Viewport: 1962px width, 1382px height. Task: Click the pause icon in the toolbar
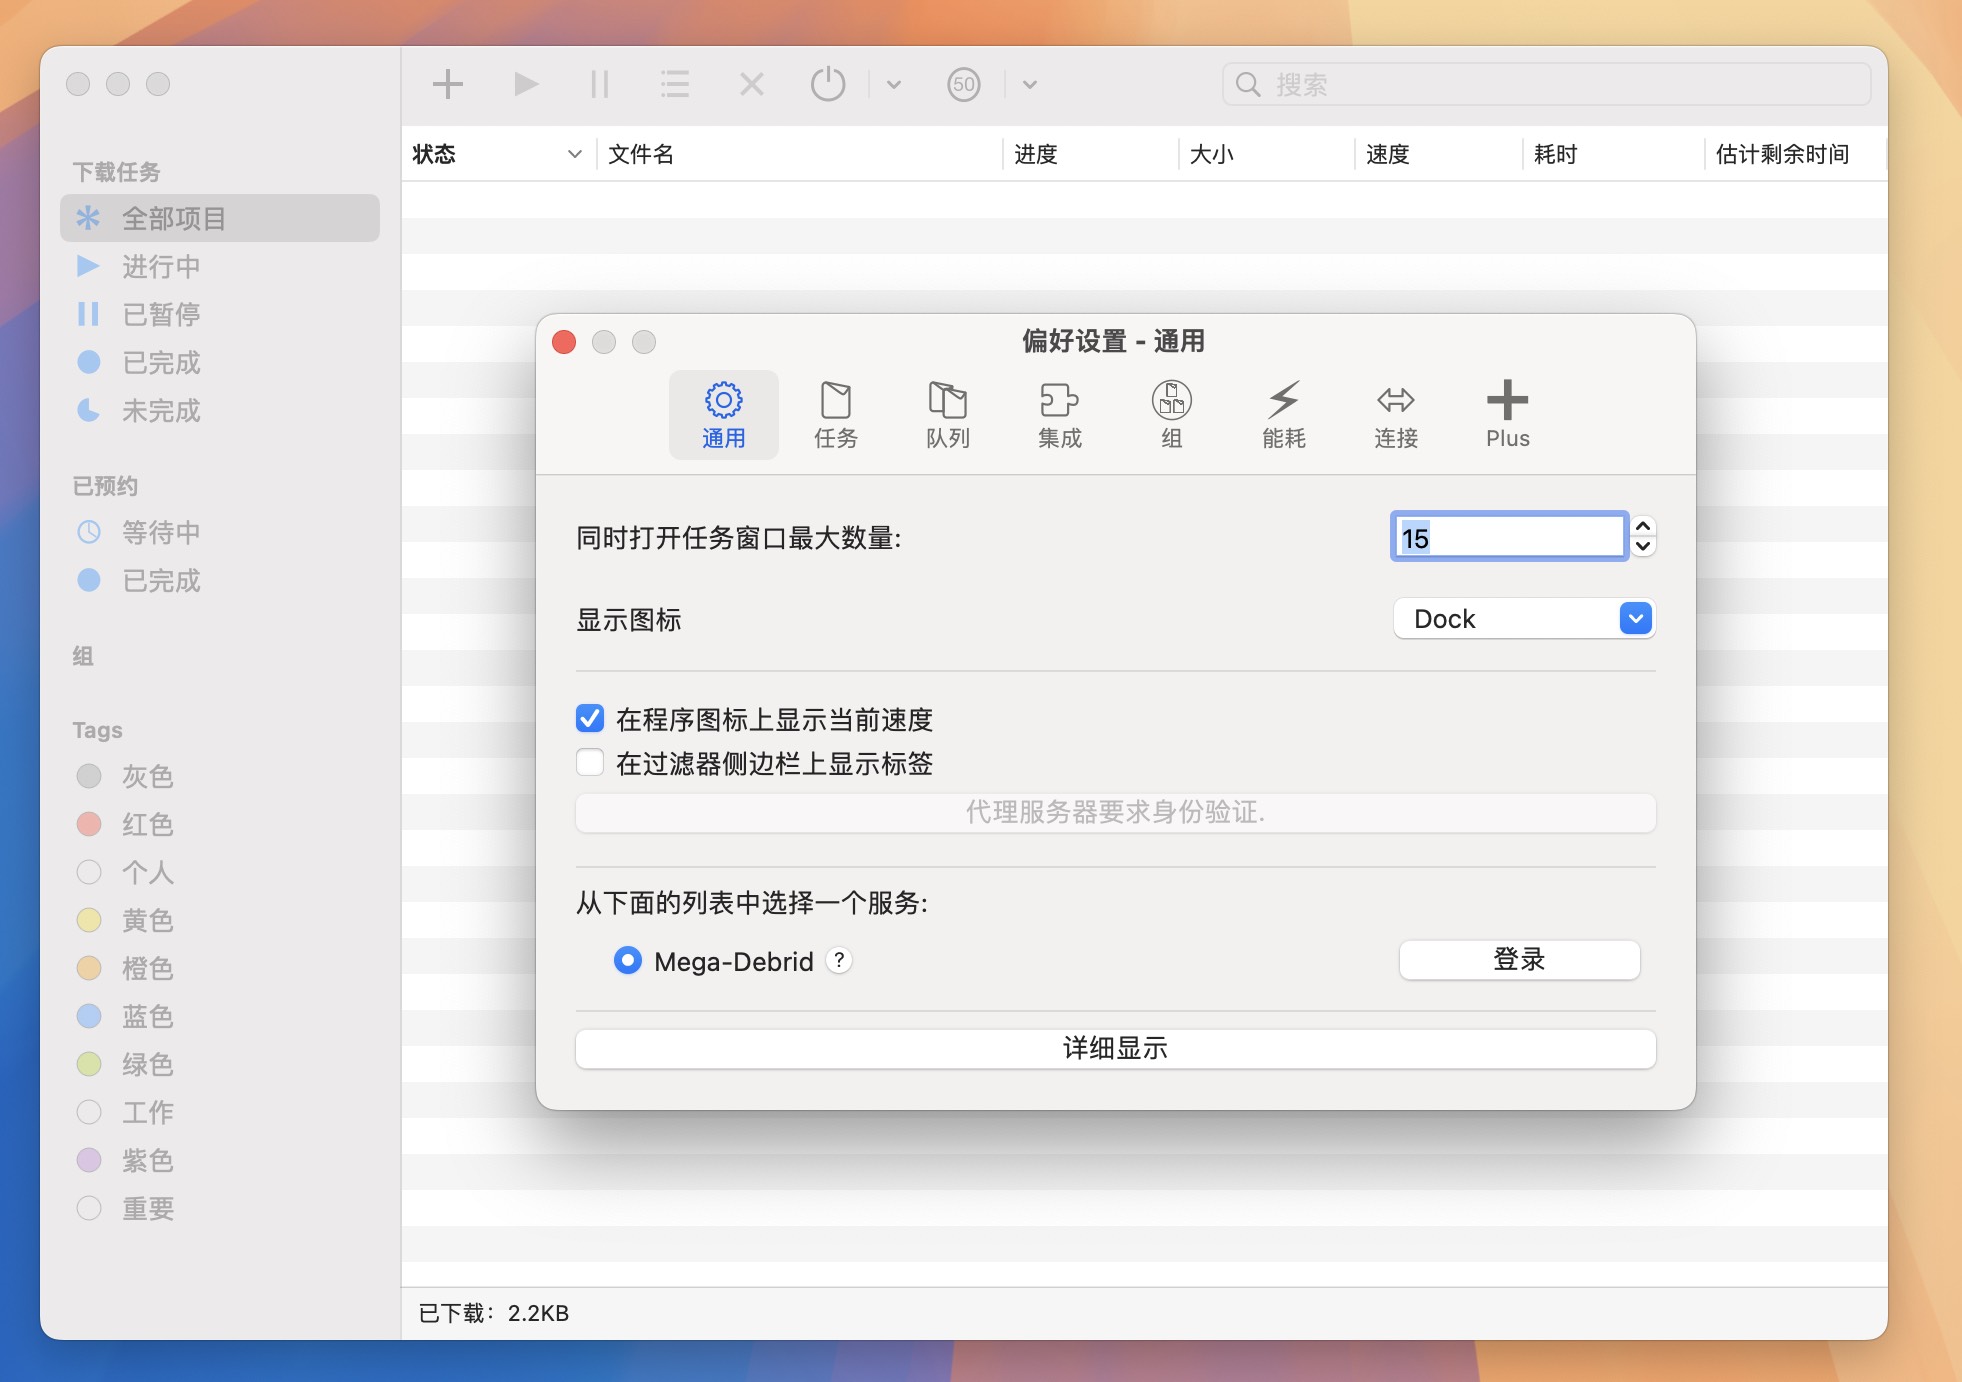(x=600, y=84)
